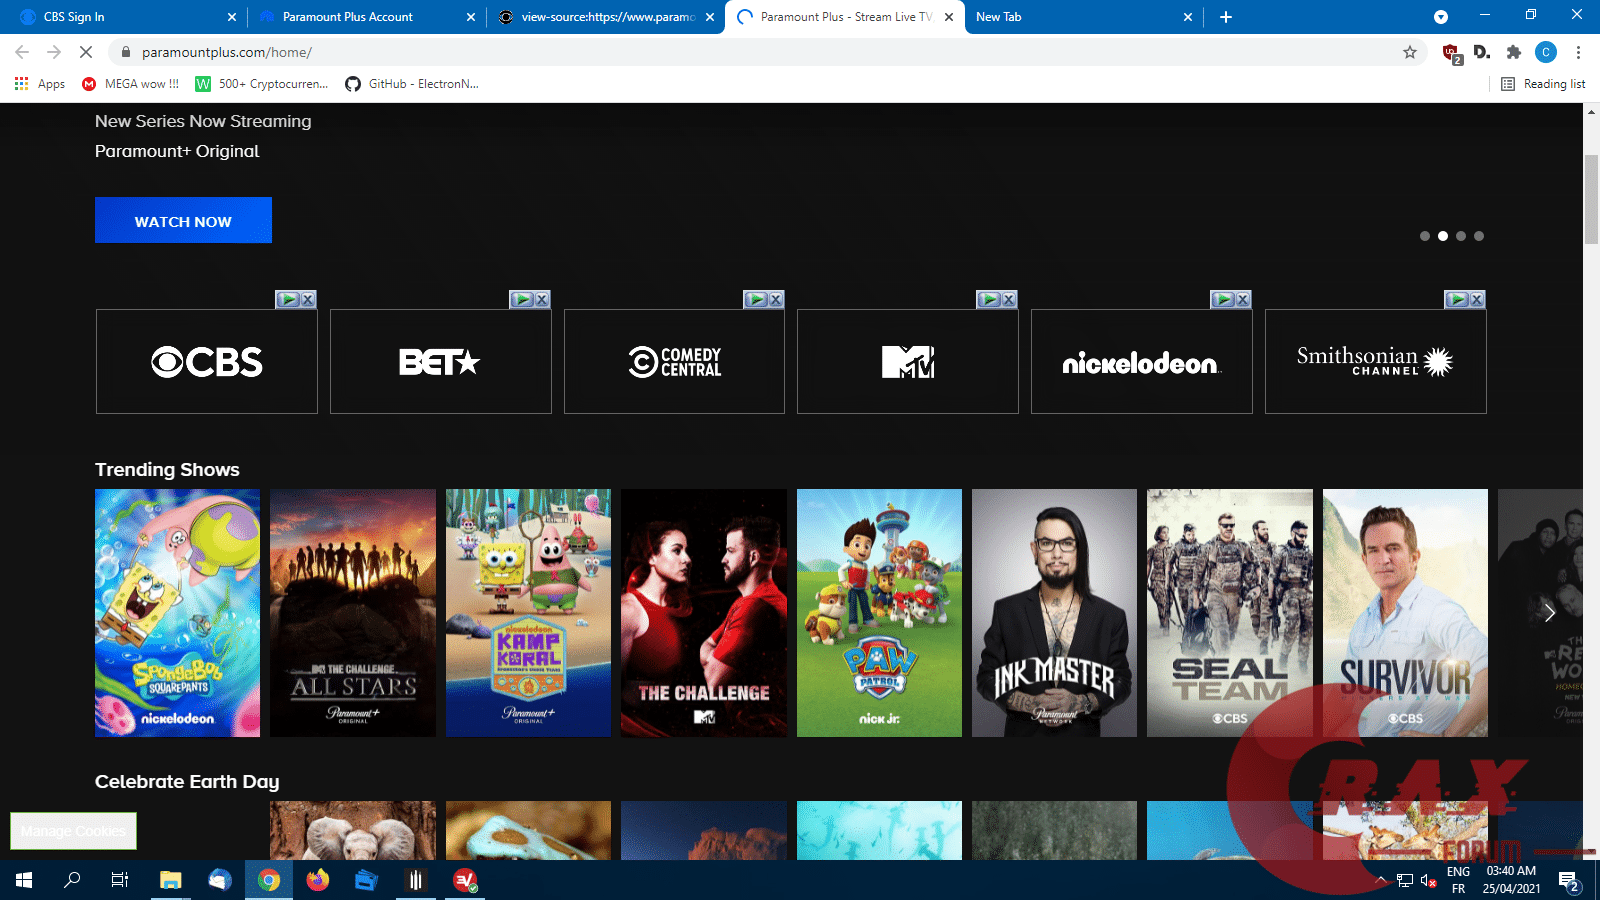Screen dimensions: 1600x900
Task: View site information via the padlock icon
Action: point(126,52)
